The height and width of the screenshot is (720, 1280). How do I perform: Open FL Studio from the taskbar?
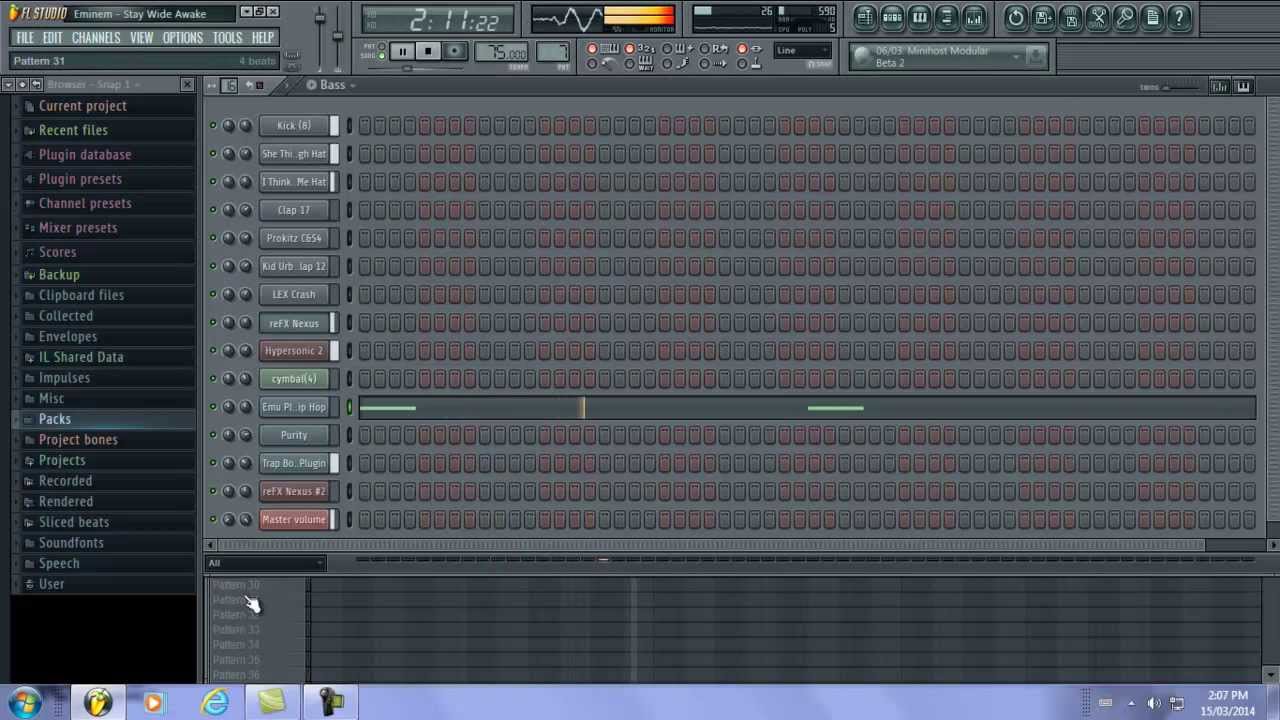tap(97, 703)
